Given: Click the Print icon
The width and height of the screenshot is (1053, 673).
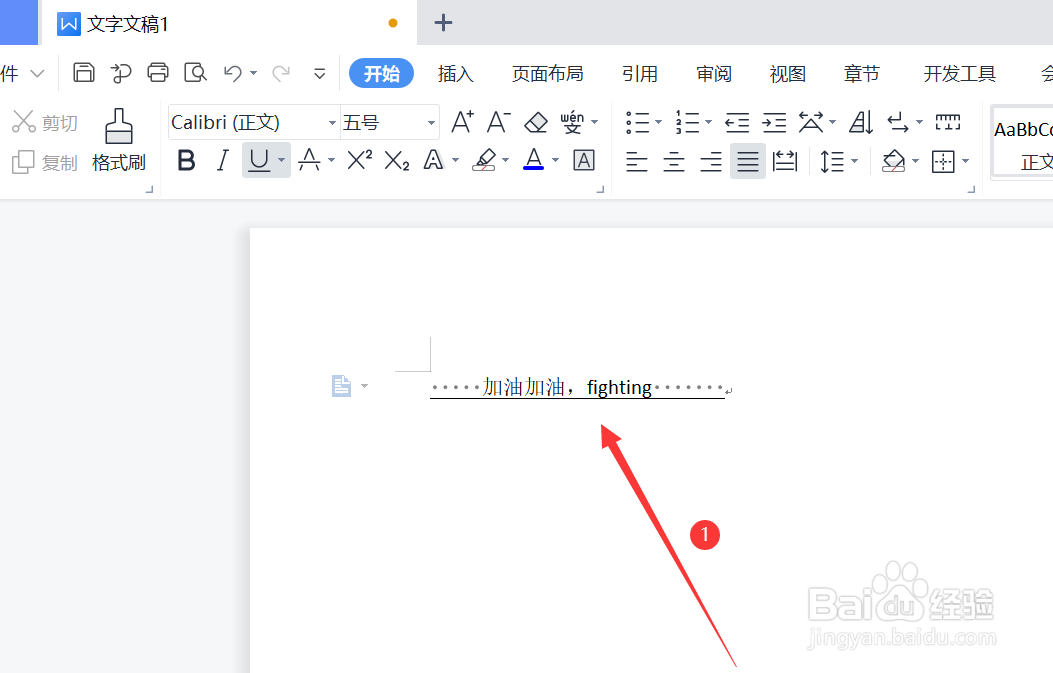Looking at the screenshot, I should tap(158, 73).
